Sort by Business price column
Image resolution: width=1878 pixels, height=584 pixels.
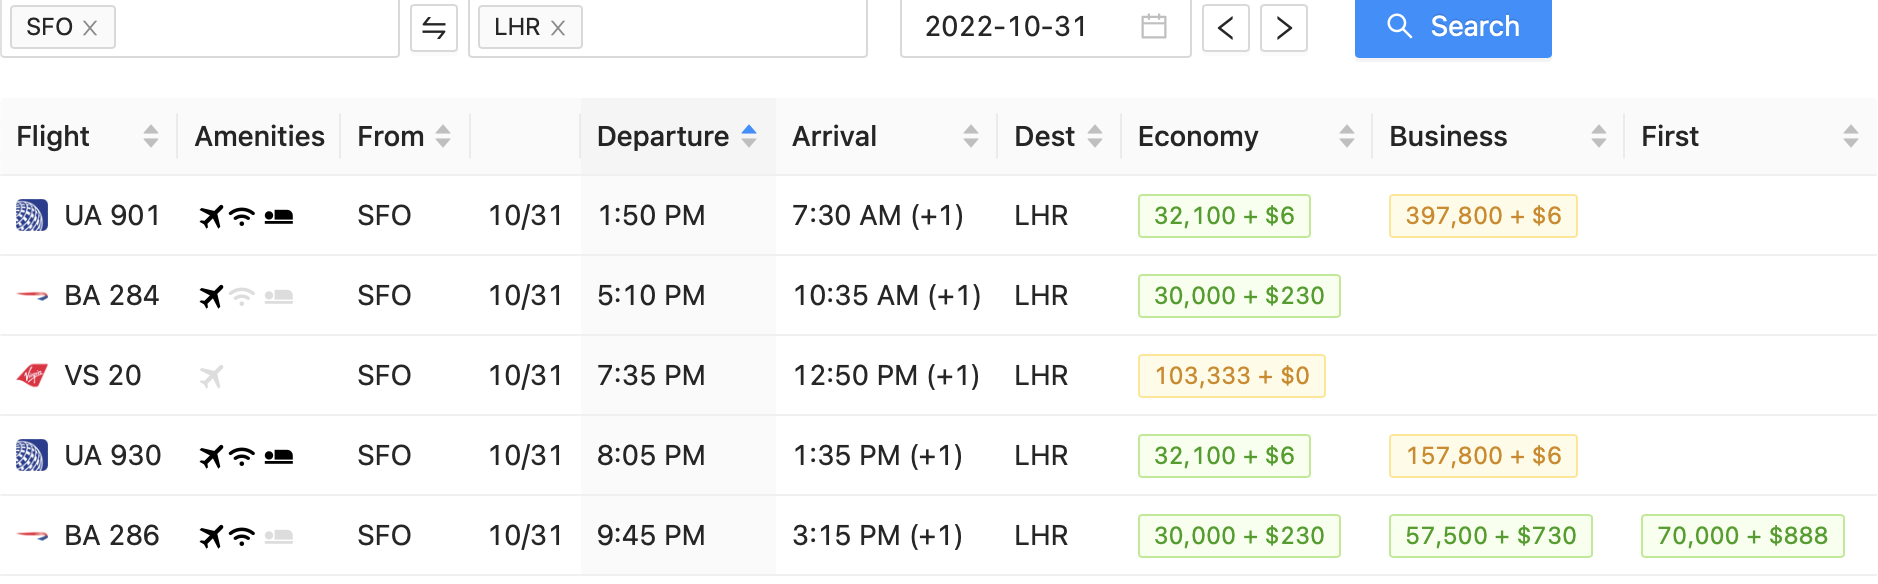click(x=1598, y=136)
